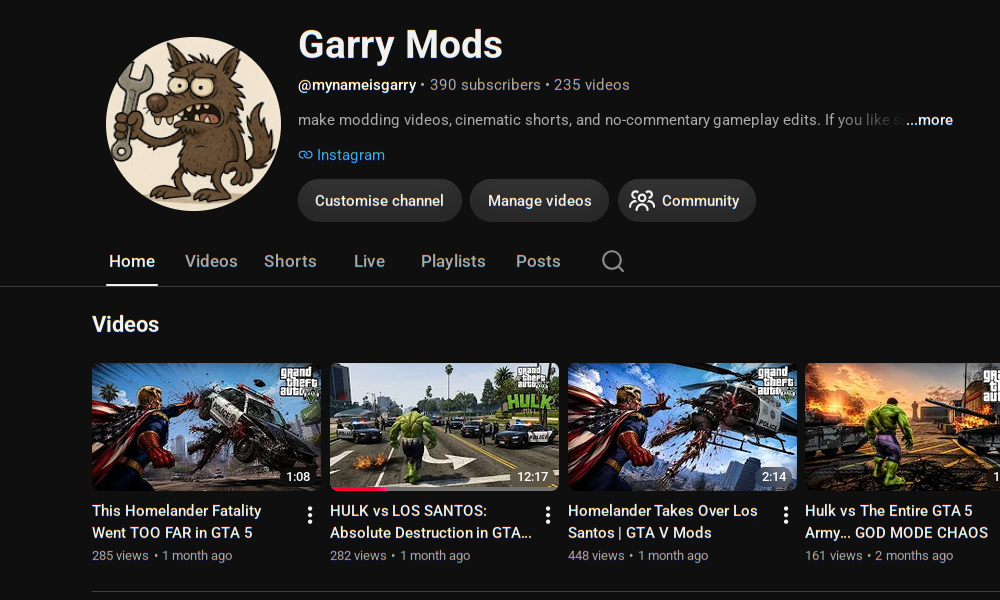Click the '235 videos' text
Image resolution: width=1000 pixels, height=600 pixels.
(x=591, y=85)
